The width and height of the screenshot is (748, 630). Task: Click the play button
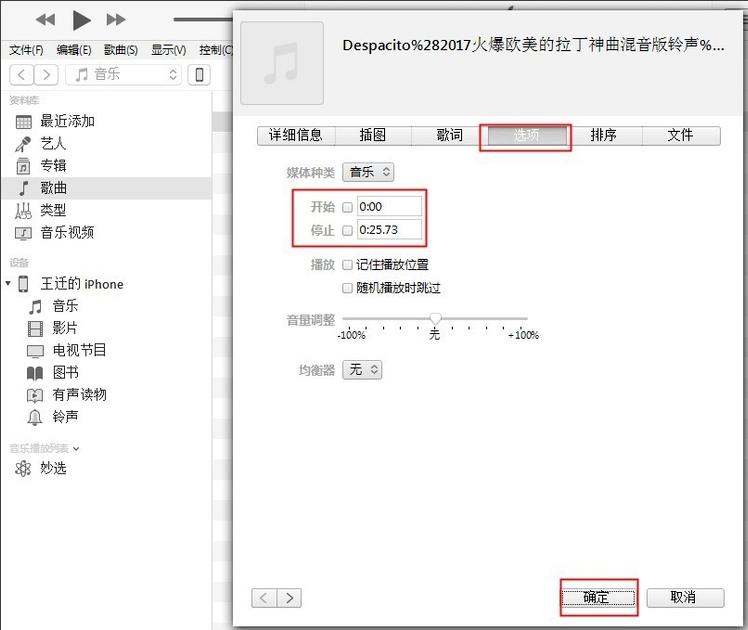82,20
